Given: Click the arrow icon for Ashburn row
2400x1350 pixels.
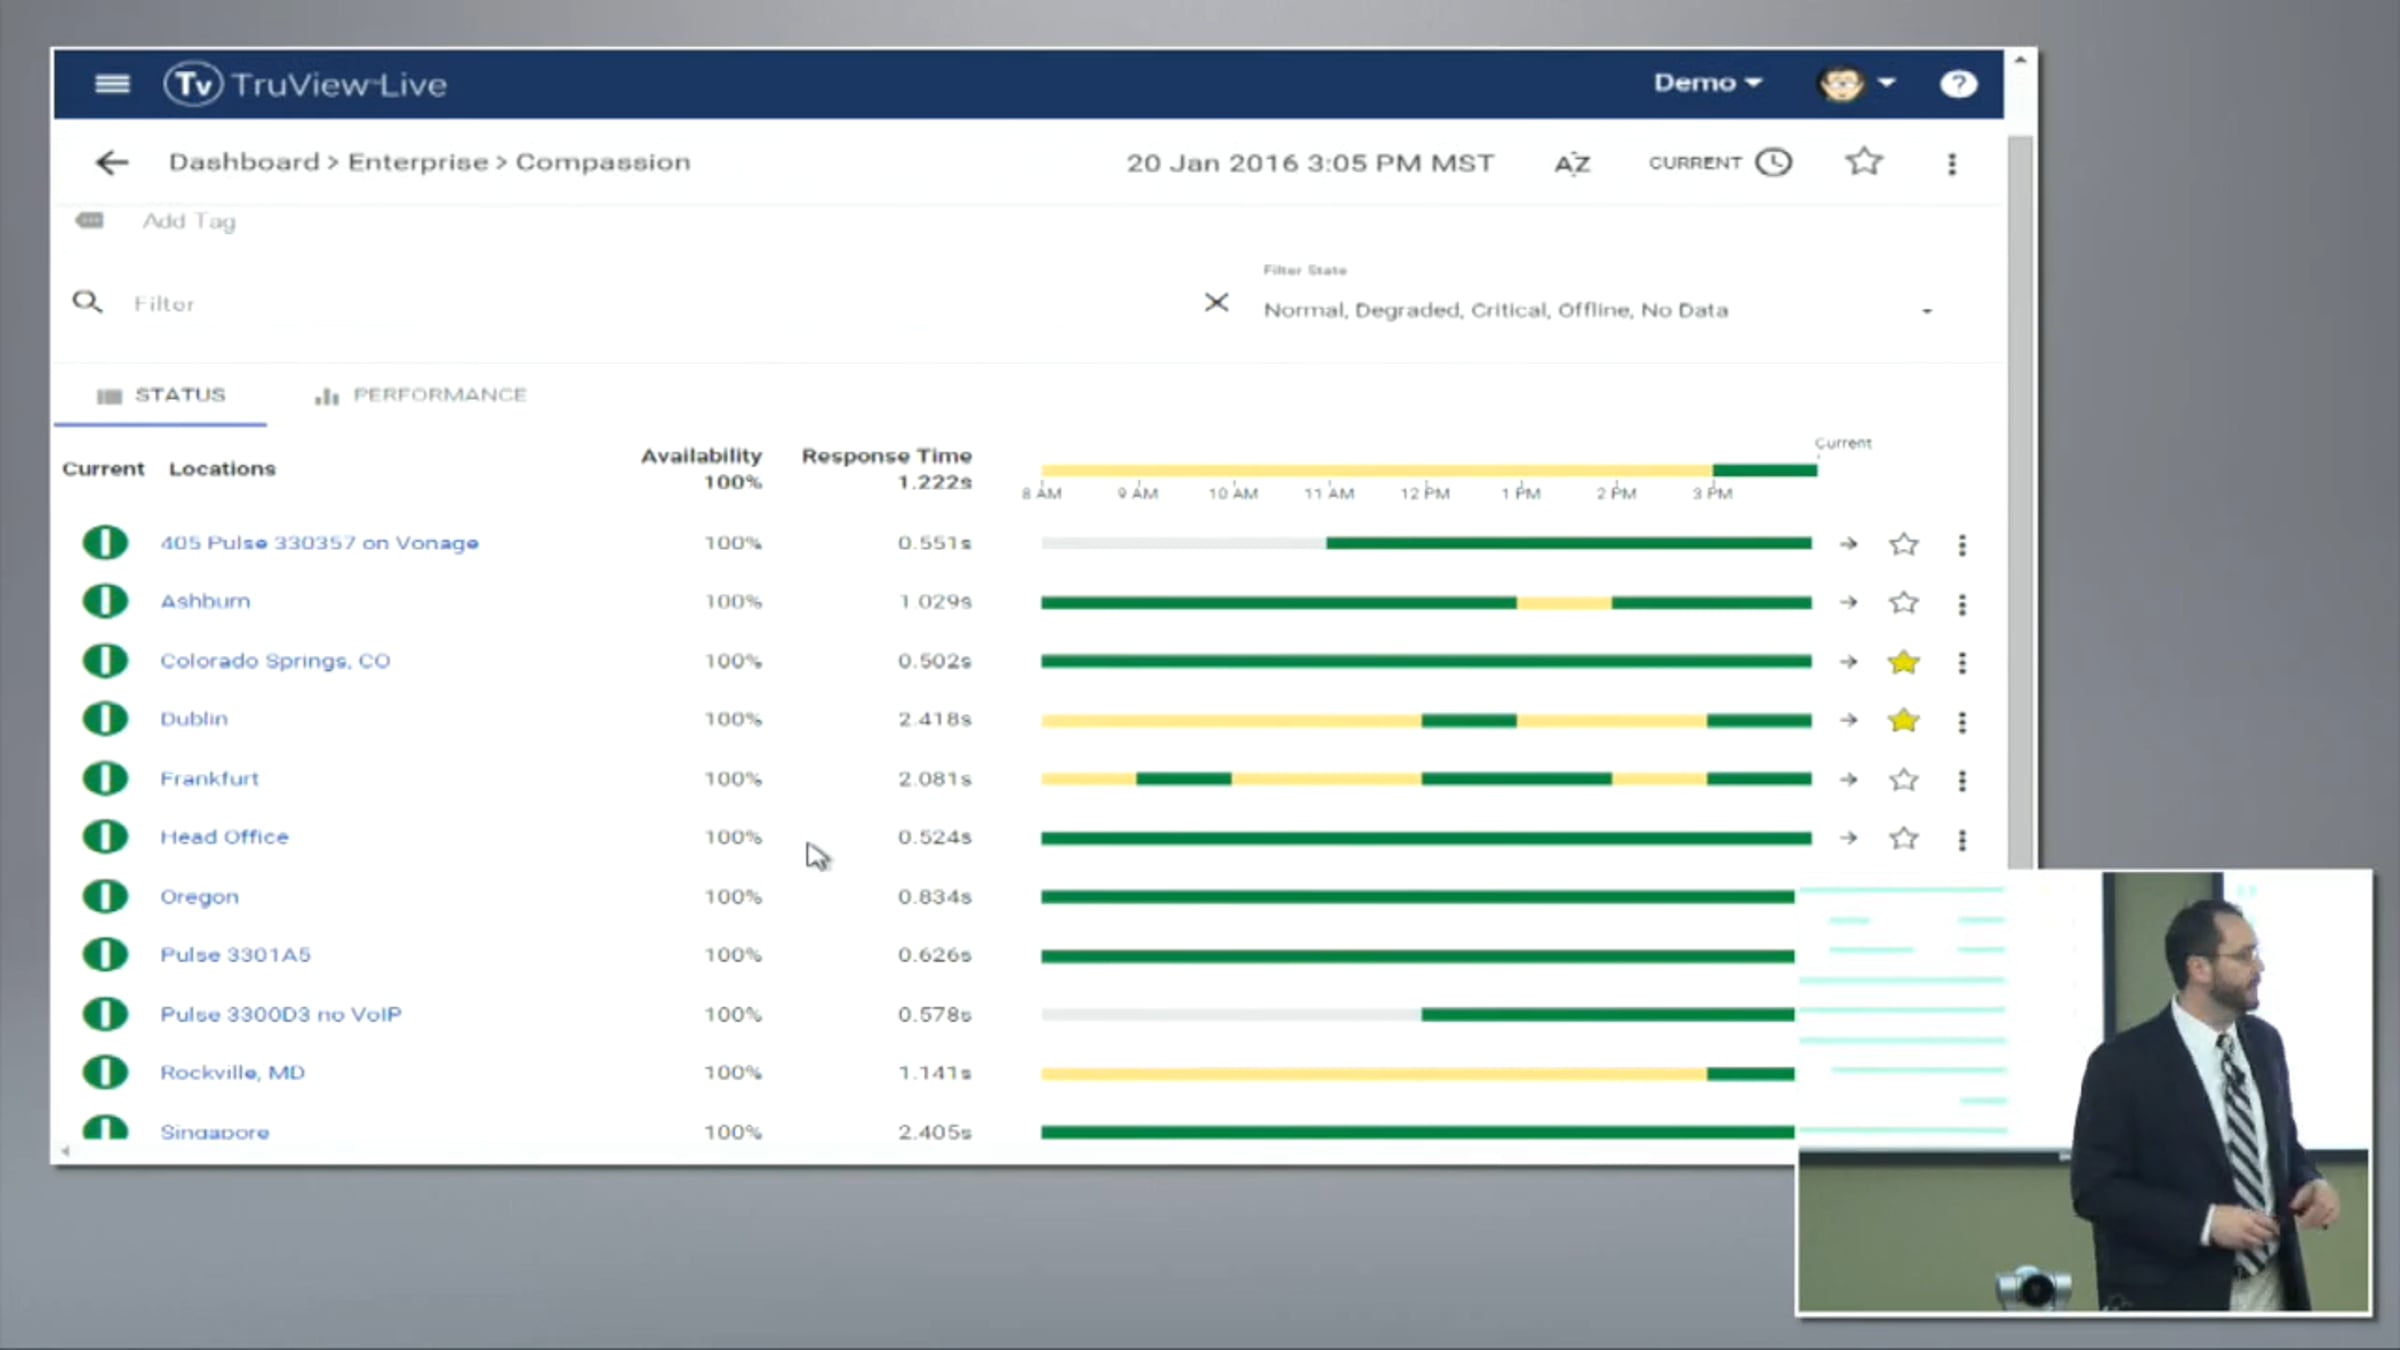Looking at the screenshot, I should 1848,603.
